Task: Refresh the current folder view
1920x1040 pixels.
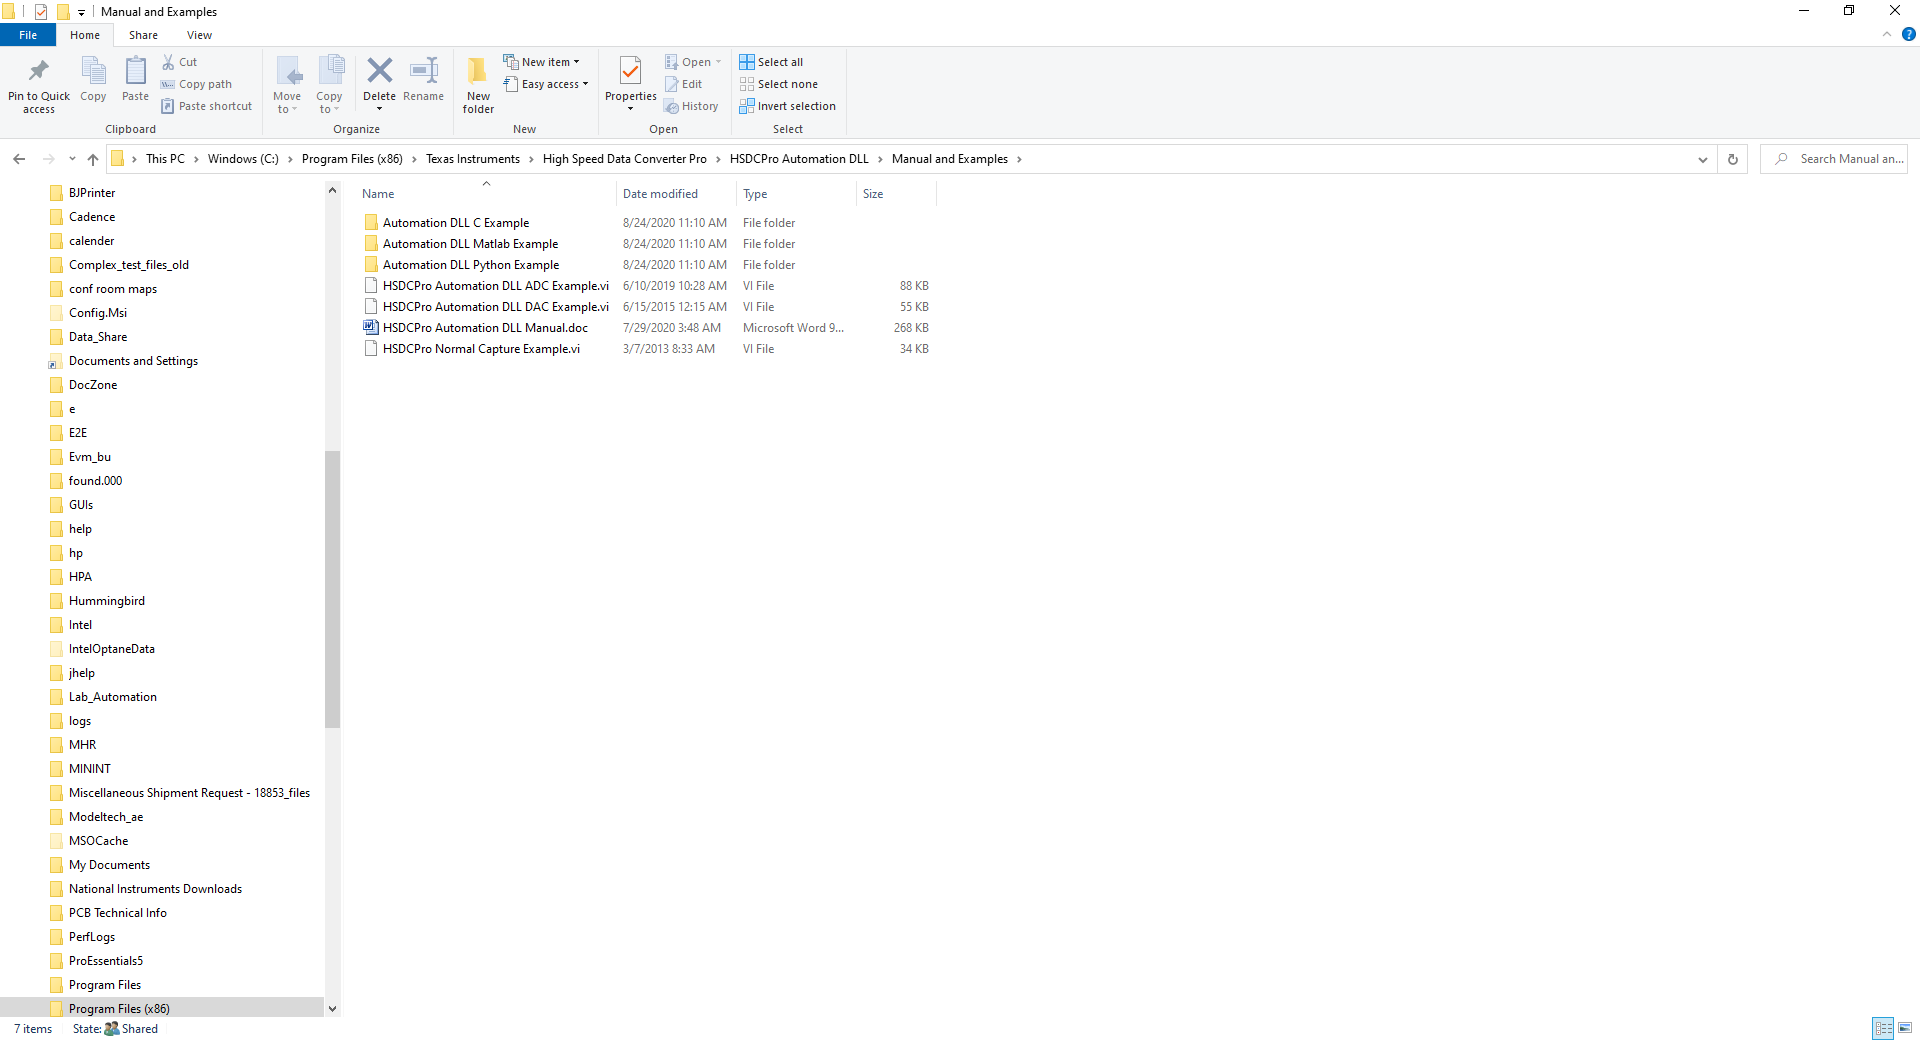Action: pos(1733,159)
